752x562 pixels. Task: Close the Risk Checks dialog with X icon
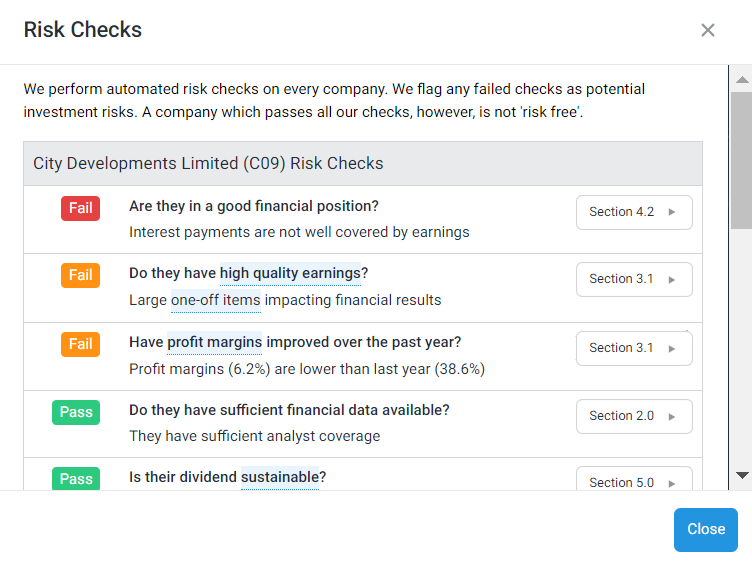708,30
